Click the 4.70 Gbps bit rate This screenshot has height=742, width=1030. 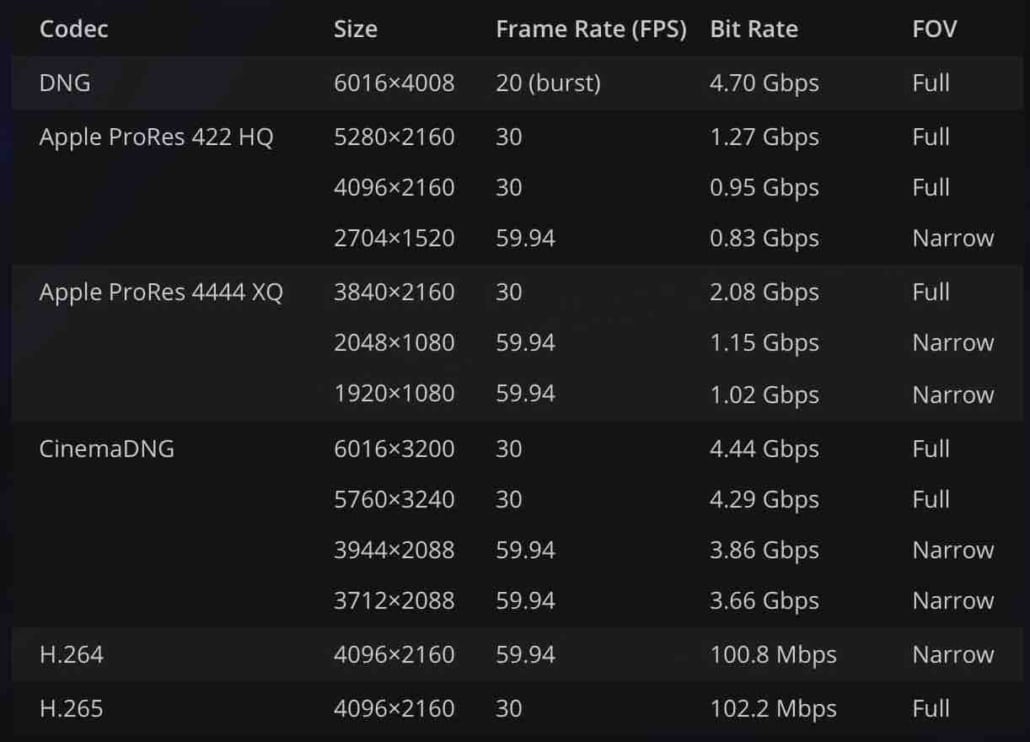pos(765,83)
